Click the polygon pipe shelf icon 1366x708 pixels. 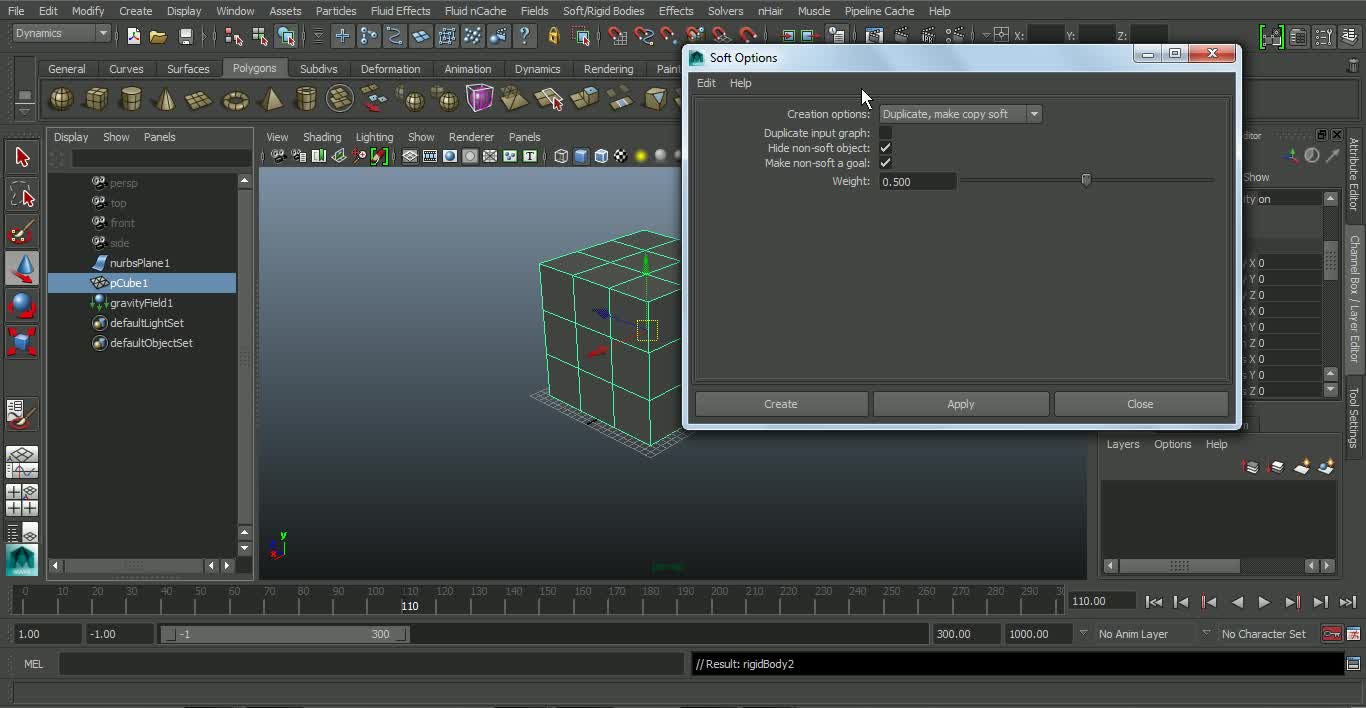pos(305,99)
